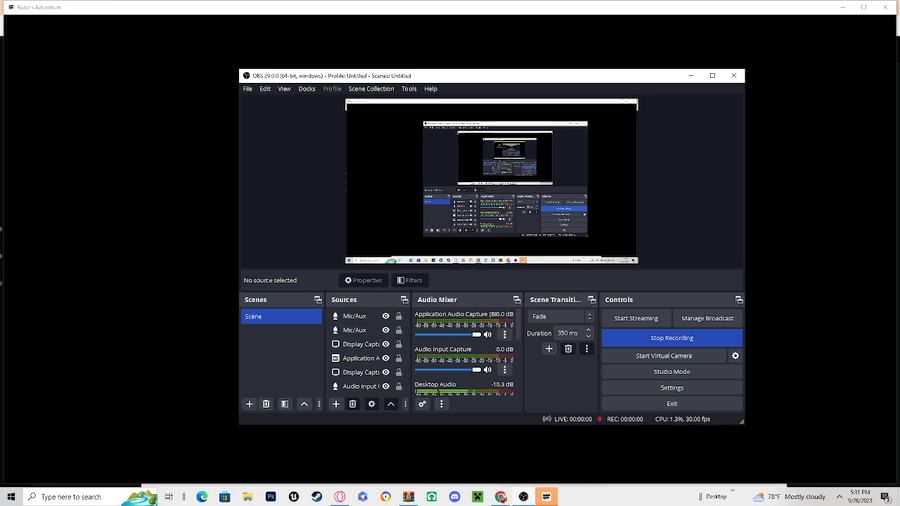The height and width of the screenshot is (506, 900).
Task: Click the OBS preview canvas
Action: [491, 181]
